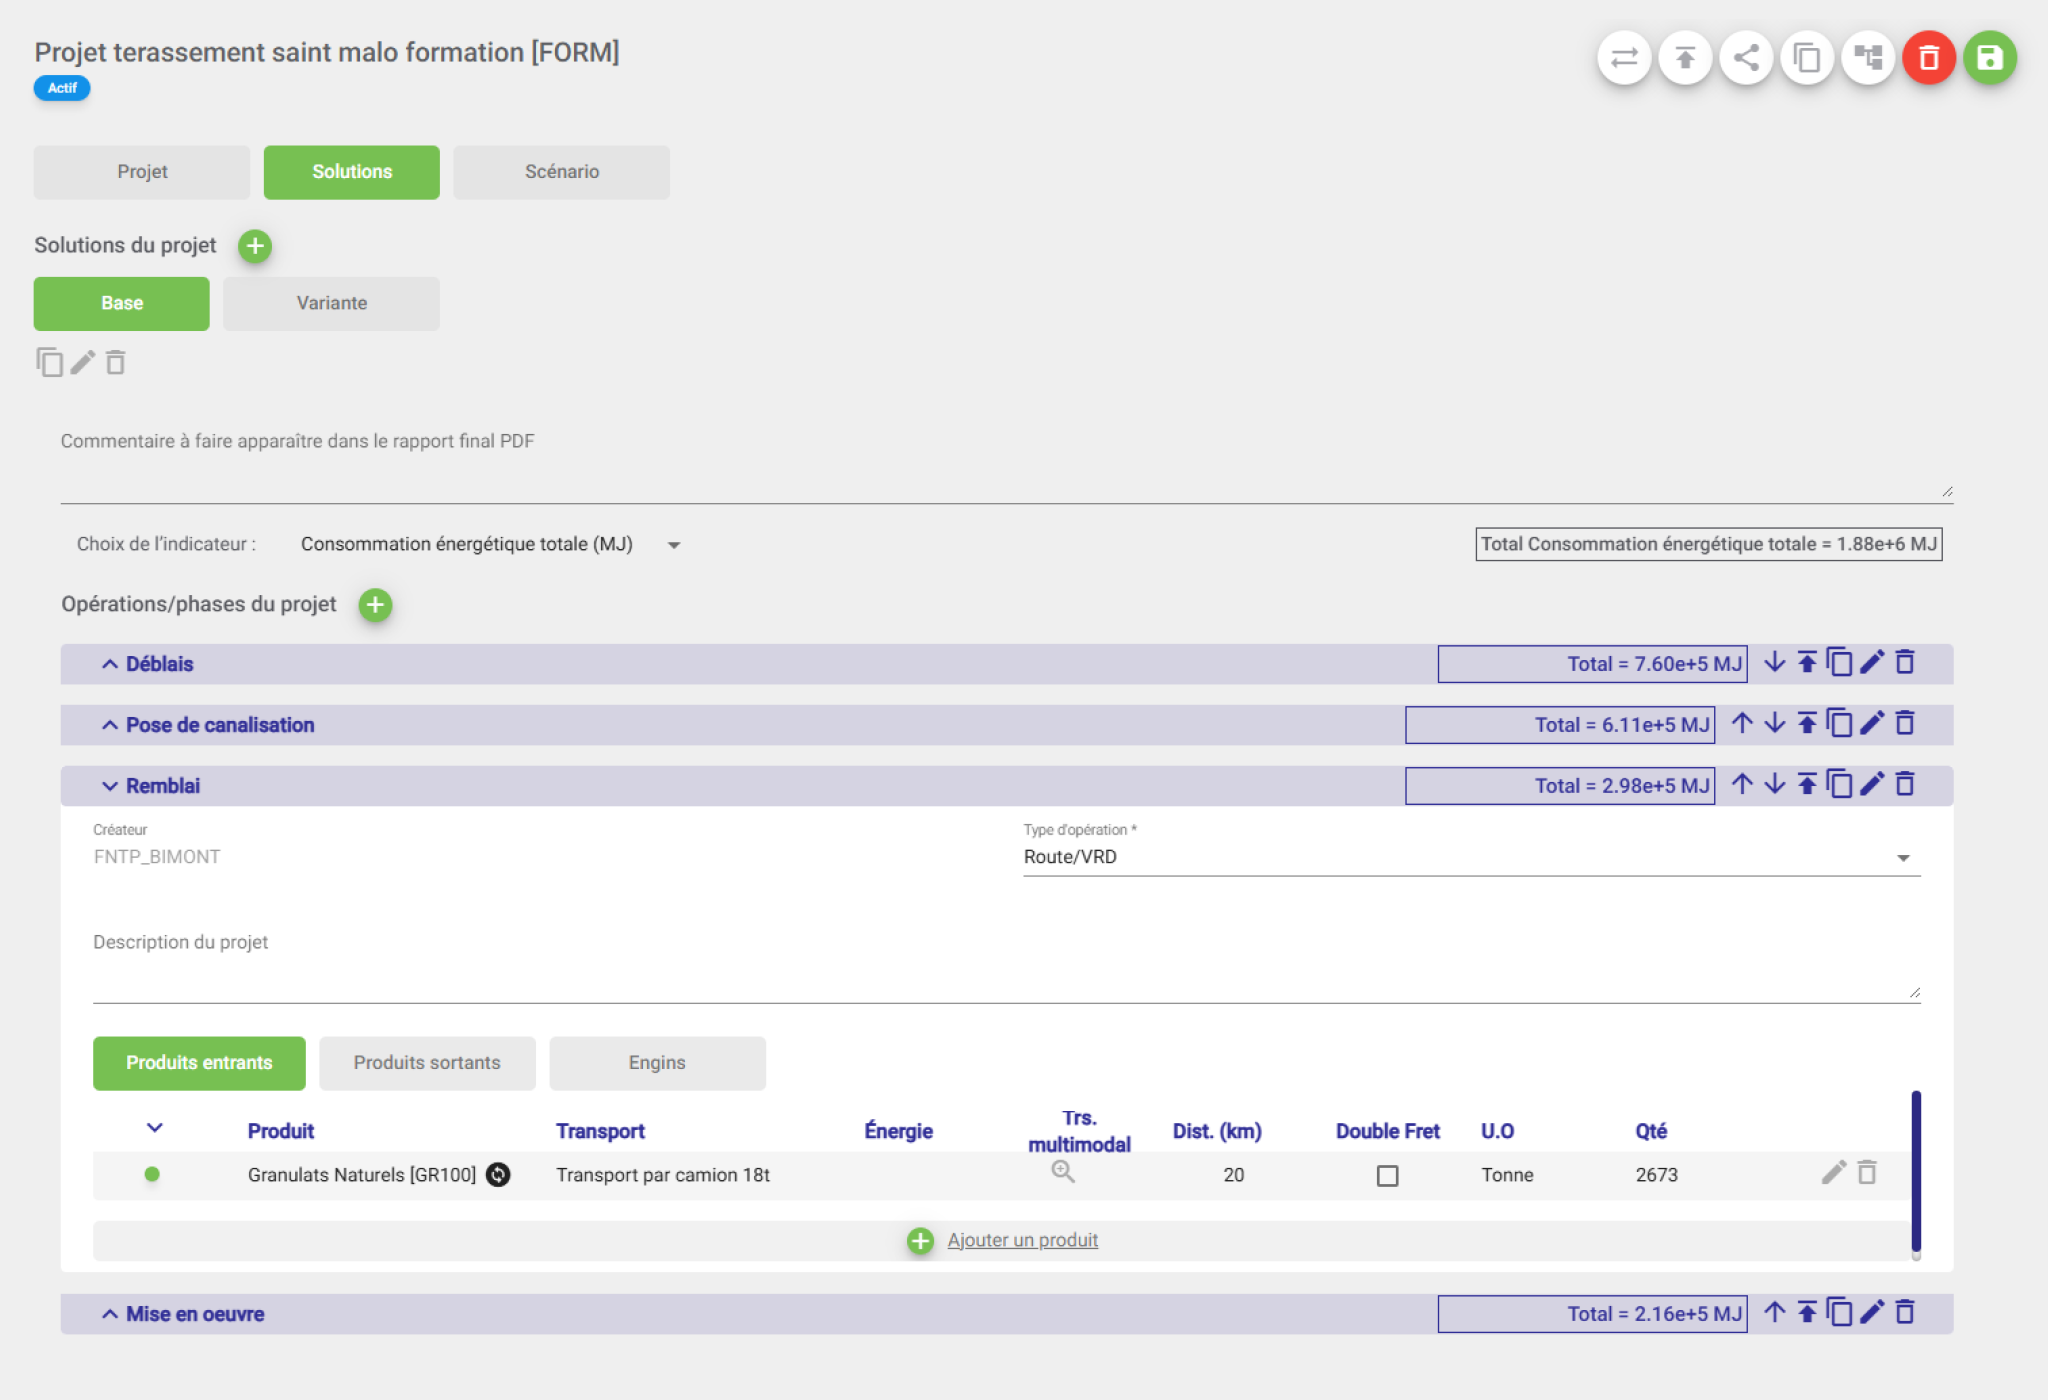Switch to the Scénario tab

click(561, 172)
